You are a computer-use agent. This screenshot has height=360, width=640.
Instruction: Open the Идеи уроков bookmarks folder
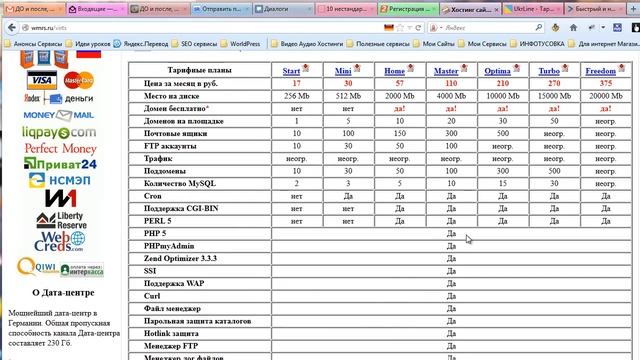(88, 44)
